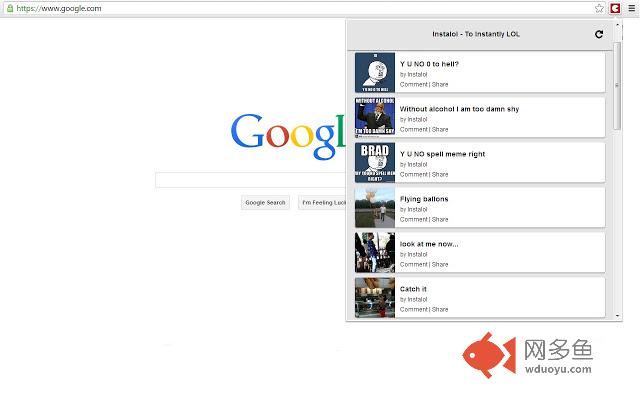Click the popup scrollbar down arrow
This screenshot has width=640, height=400.
[617, 316]
